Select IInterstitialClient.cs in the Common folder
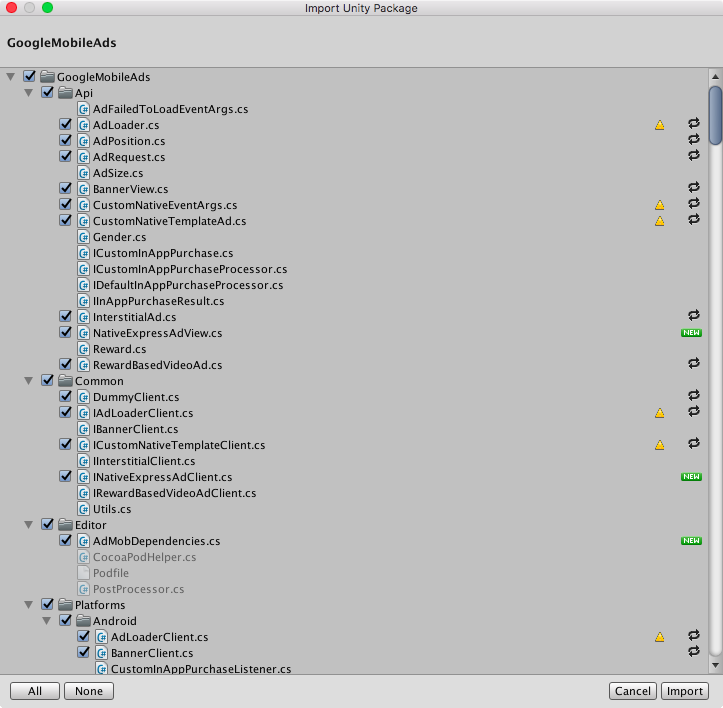 [354, 461]
